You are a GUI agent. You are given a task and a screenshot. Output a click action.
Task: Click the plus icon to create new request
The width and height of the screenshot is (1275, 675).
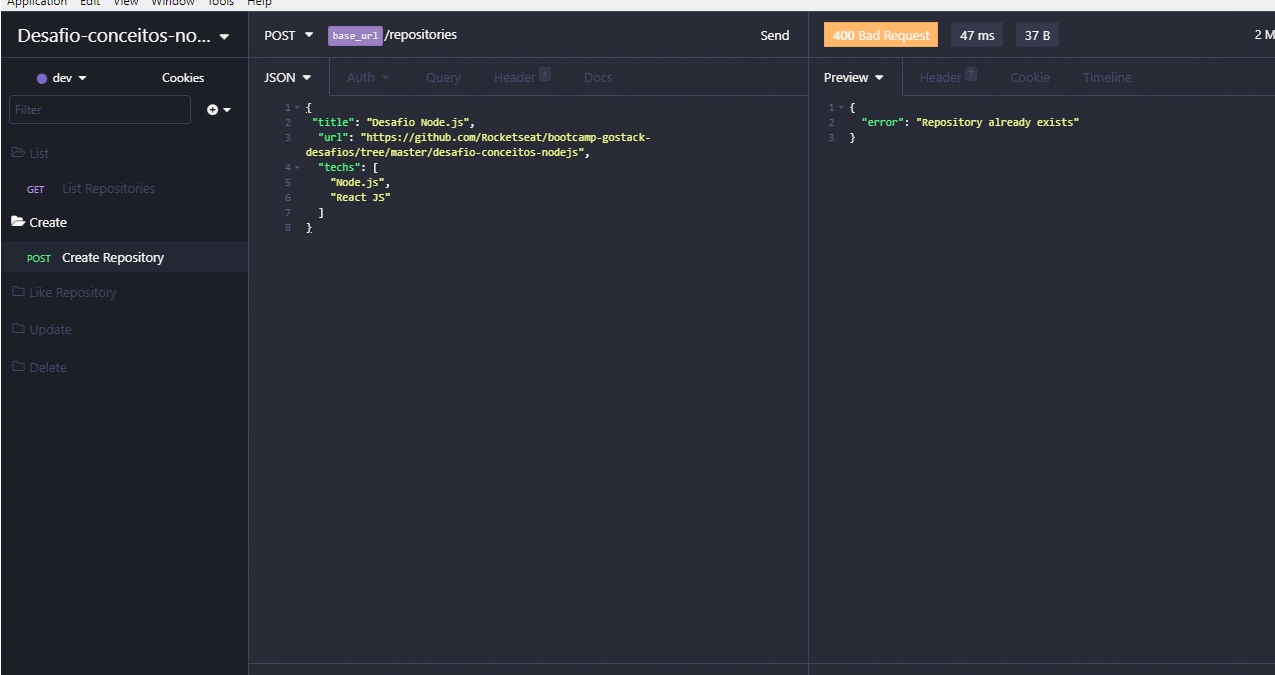click(214, 109)
